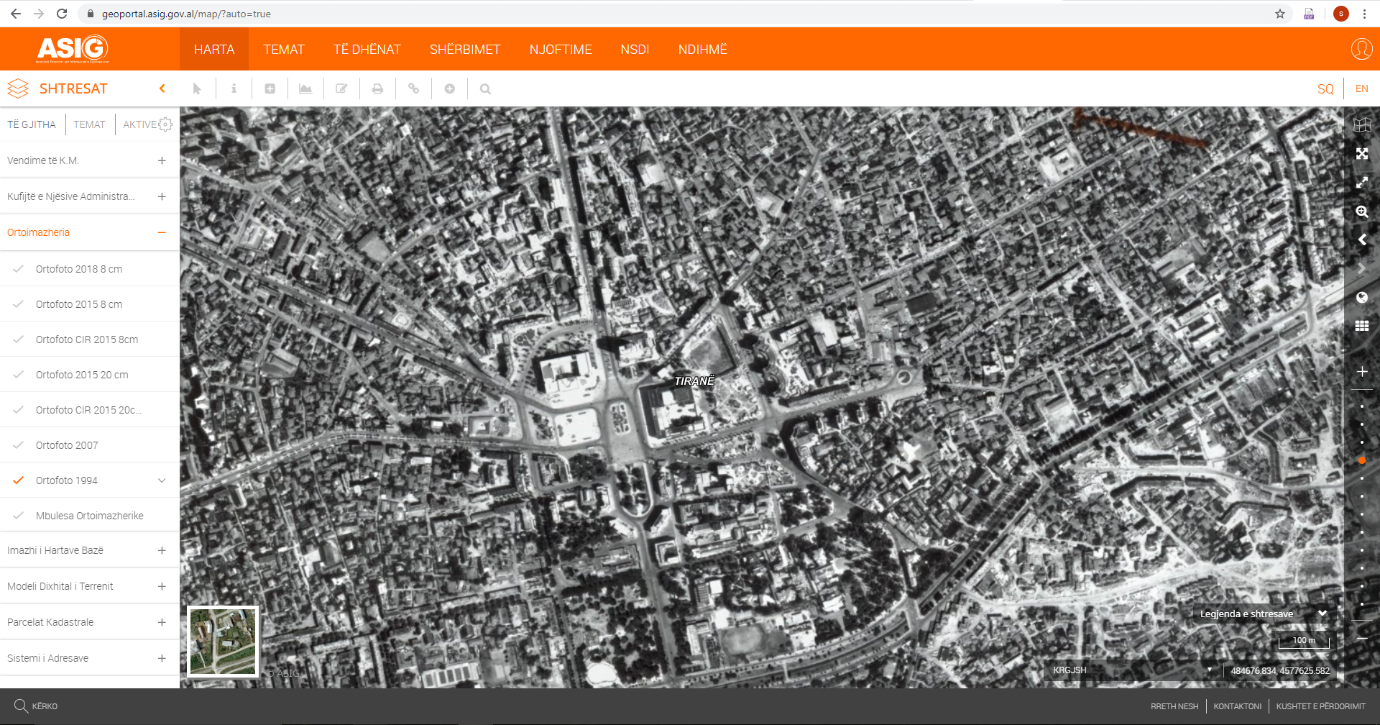This screenshot has width=1380, height=725.
Task: Click the ASIG logo
Action: (x=72, y=49)
